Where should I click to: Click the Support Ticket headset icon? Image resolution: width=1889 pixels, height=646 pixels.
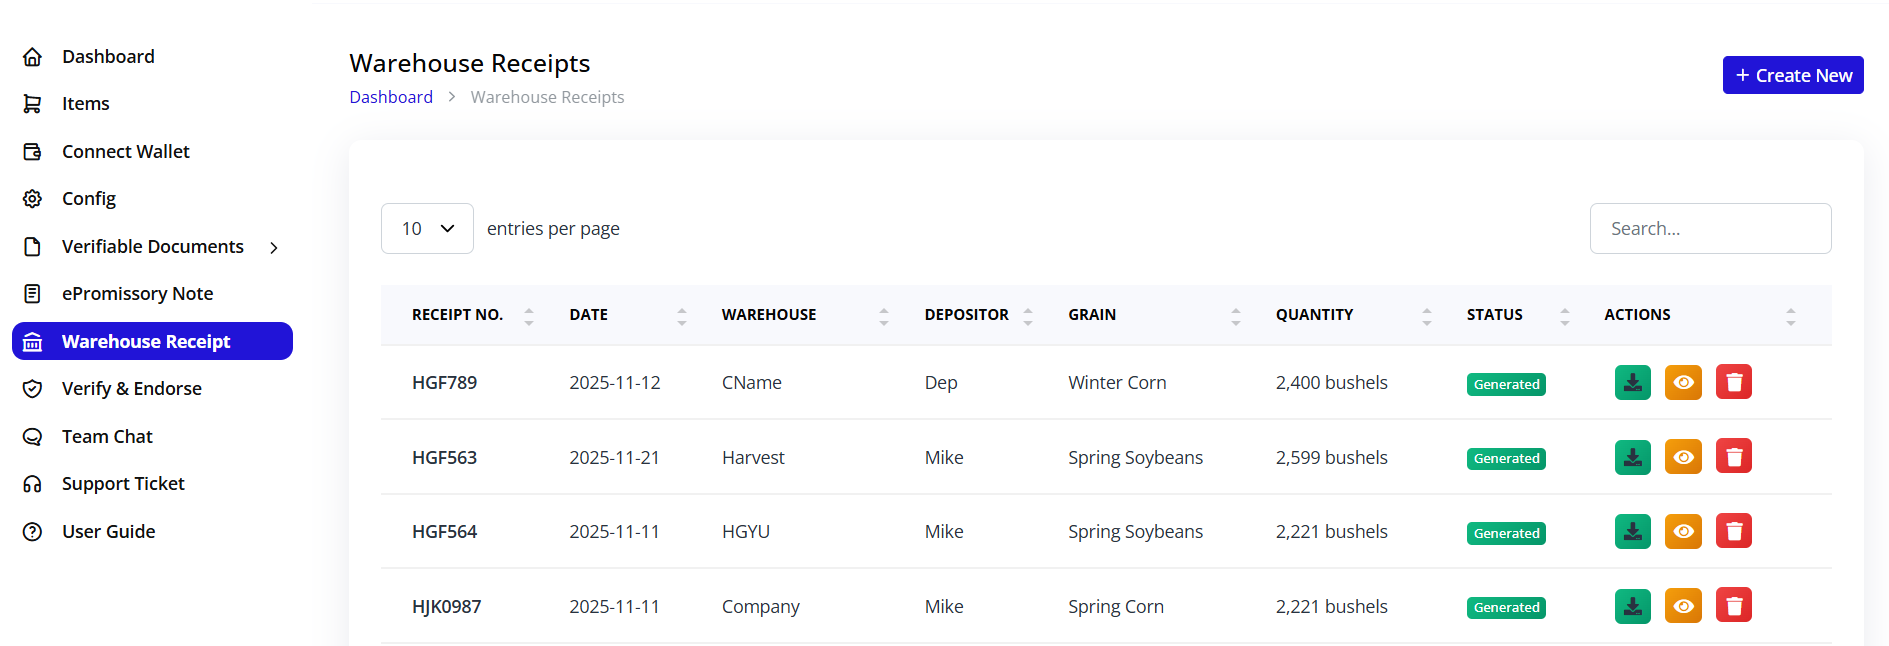tap(33, 484)
